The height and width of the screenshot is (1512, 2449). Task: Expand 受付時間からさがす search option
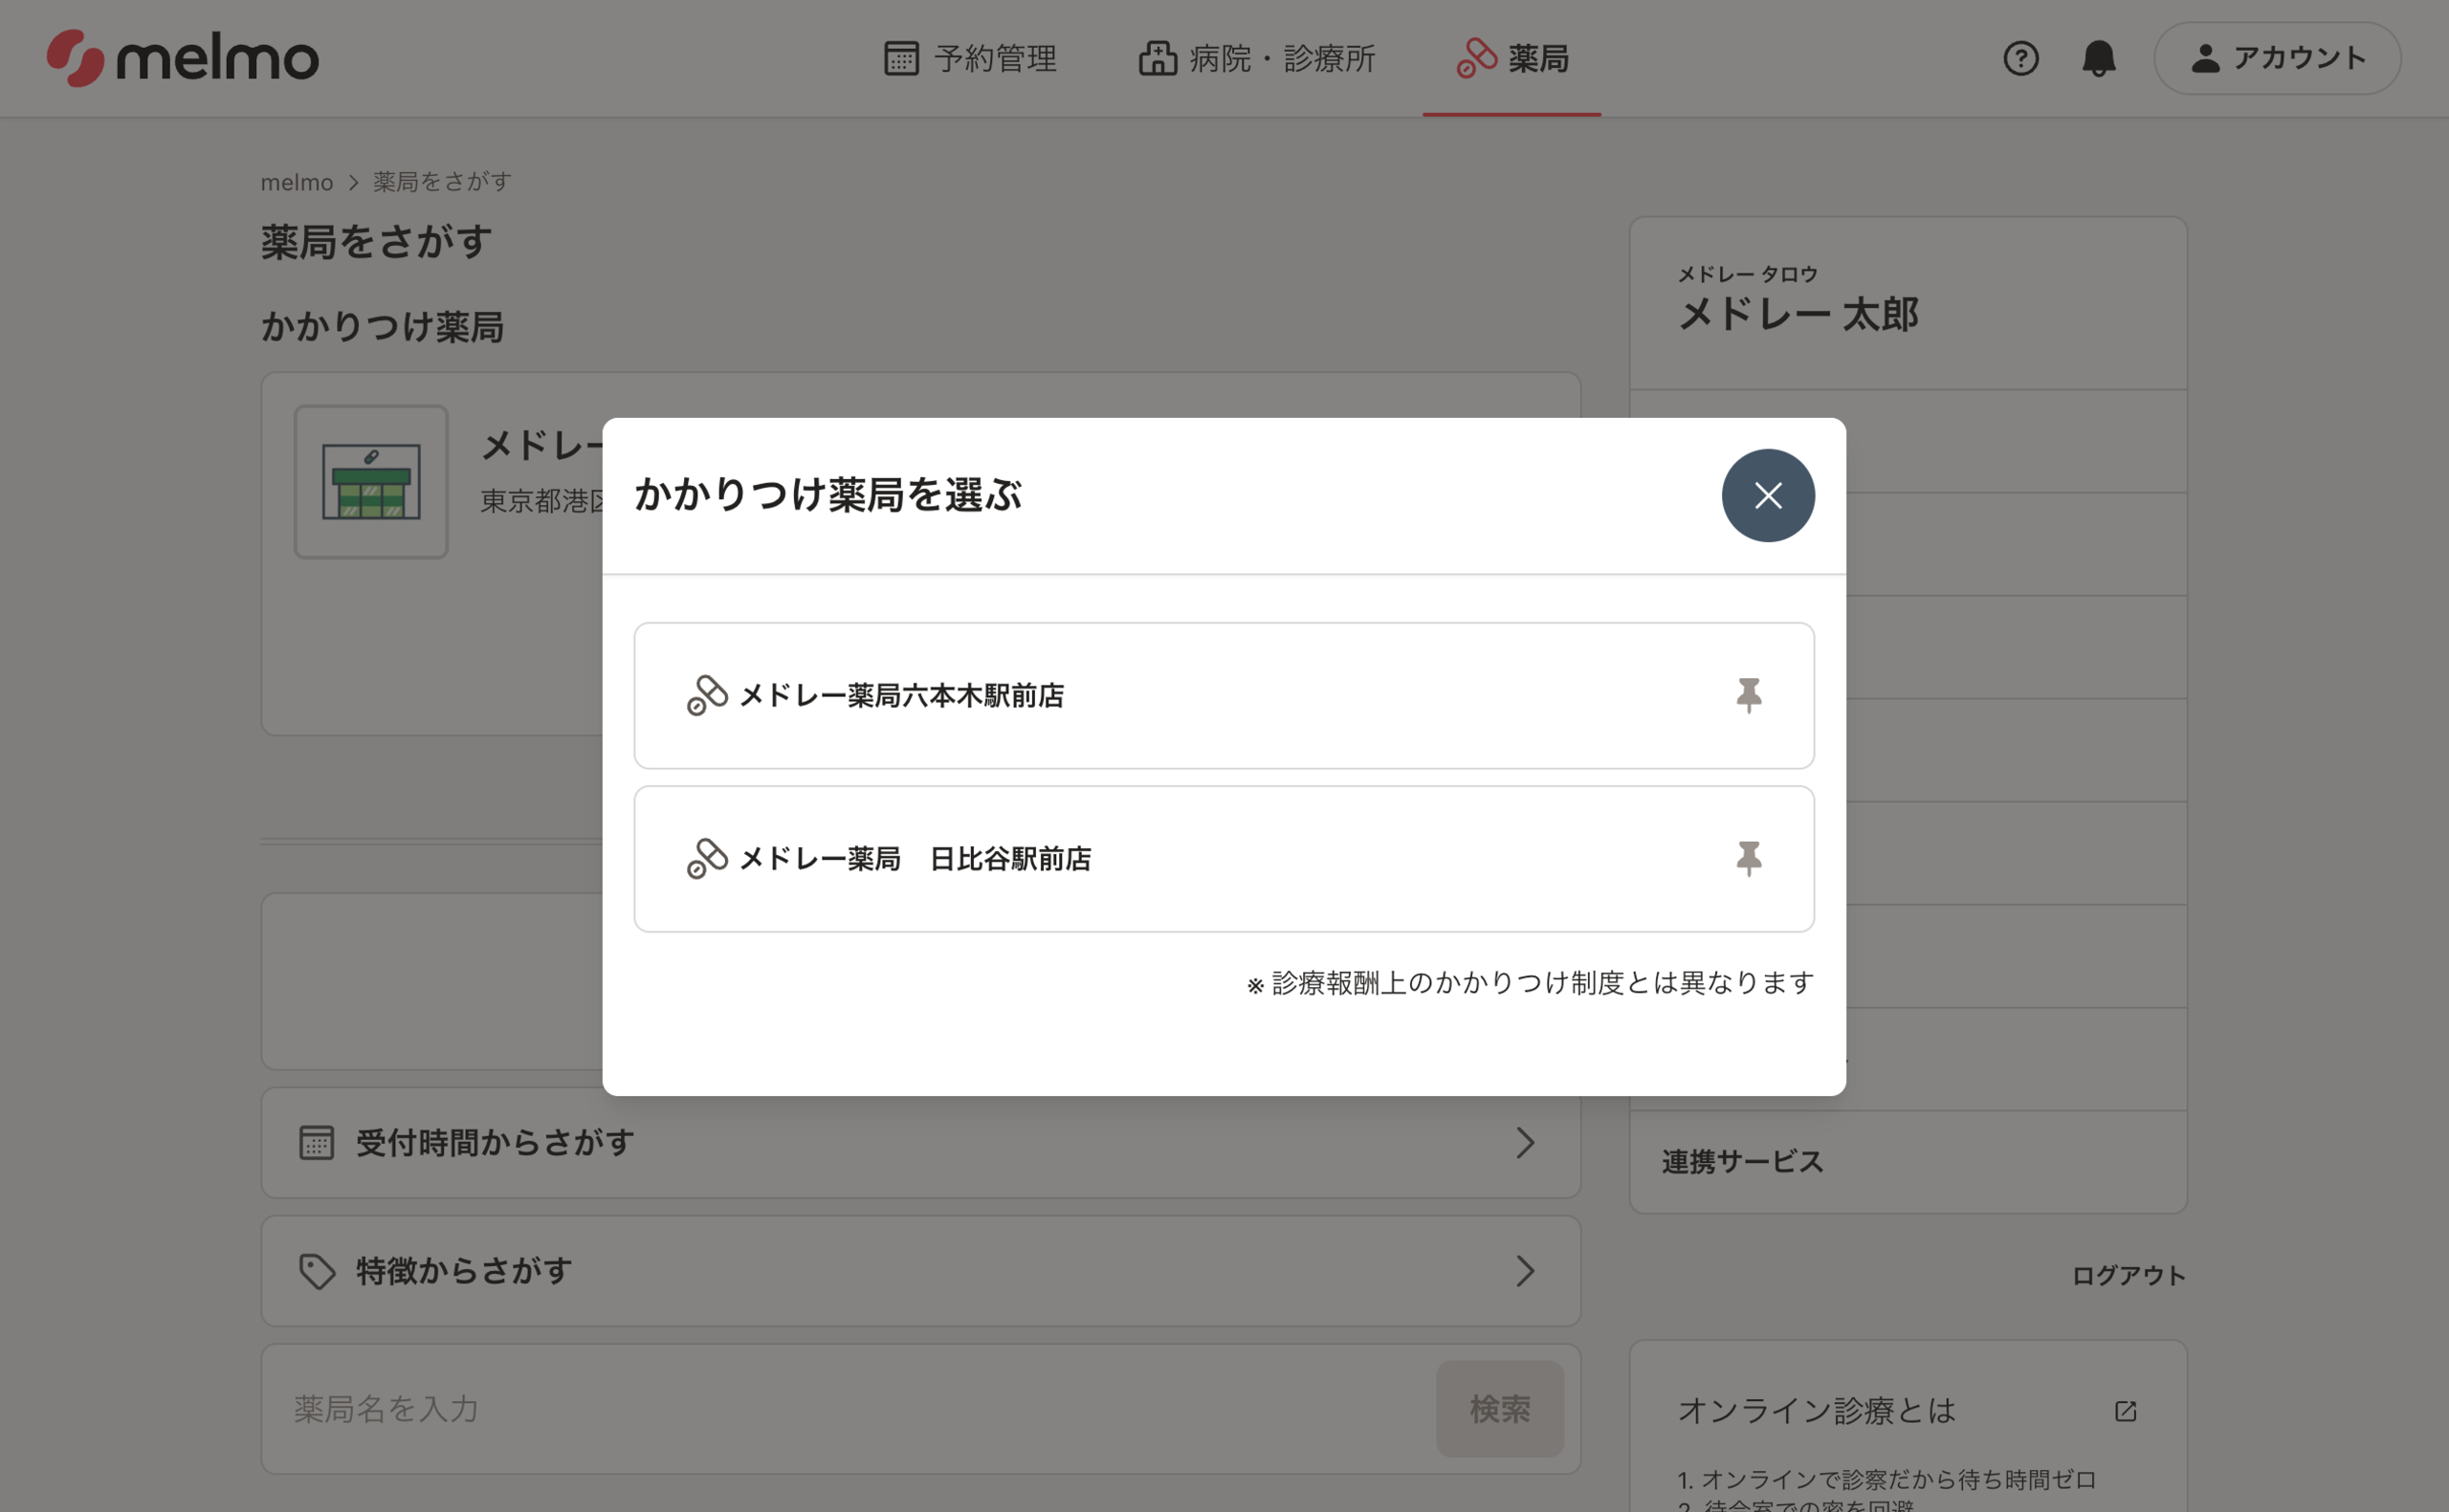tap(920, 1143)
